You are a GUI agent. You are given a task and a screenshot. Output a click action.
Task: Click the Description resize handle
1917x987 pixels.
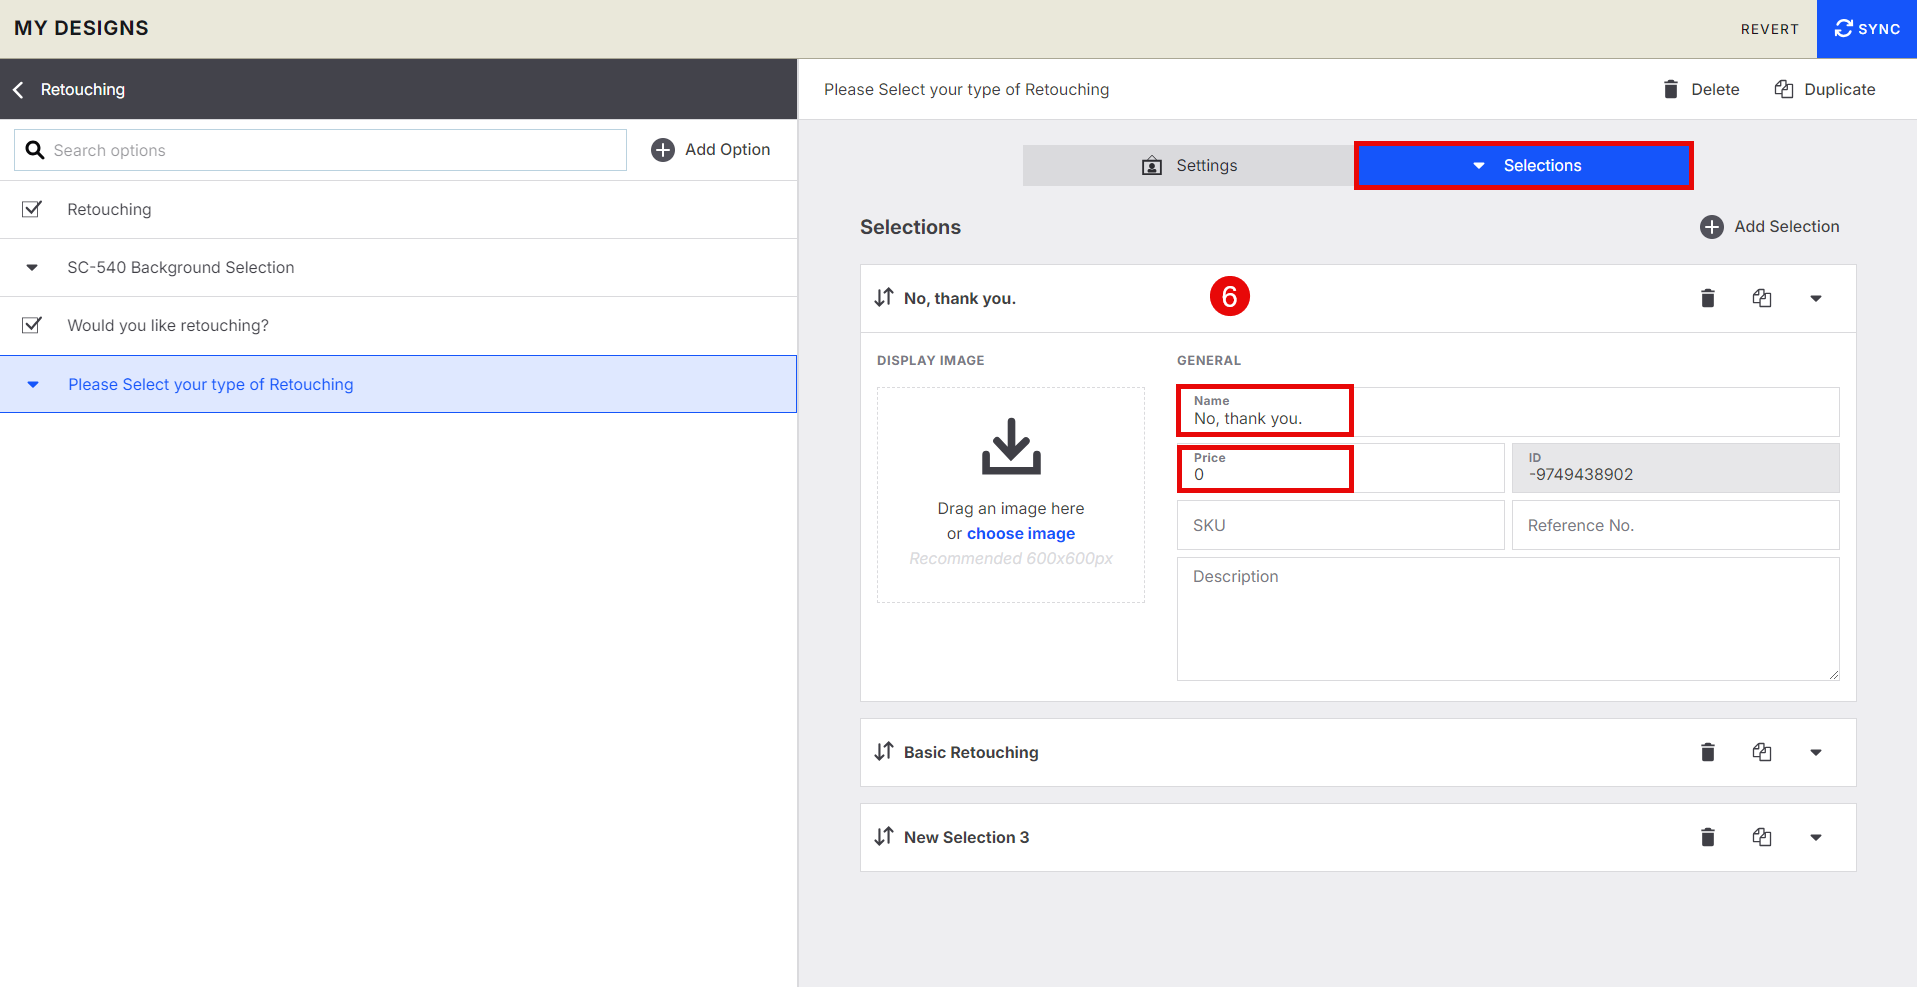click(1833, 675)
